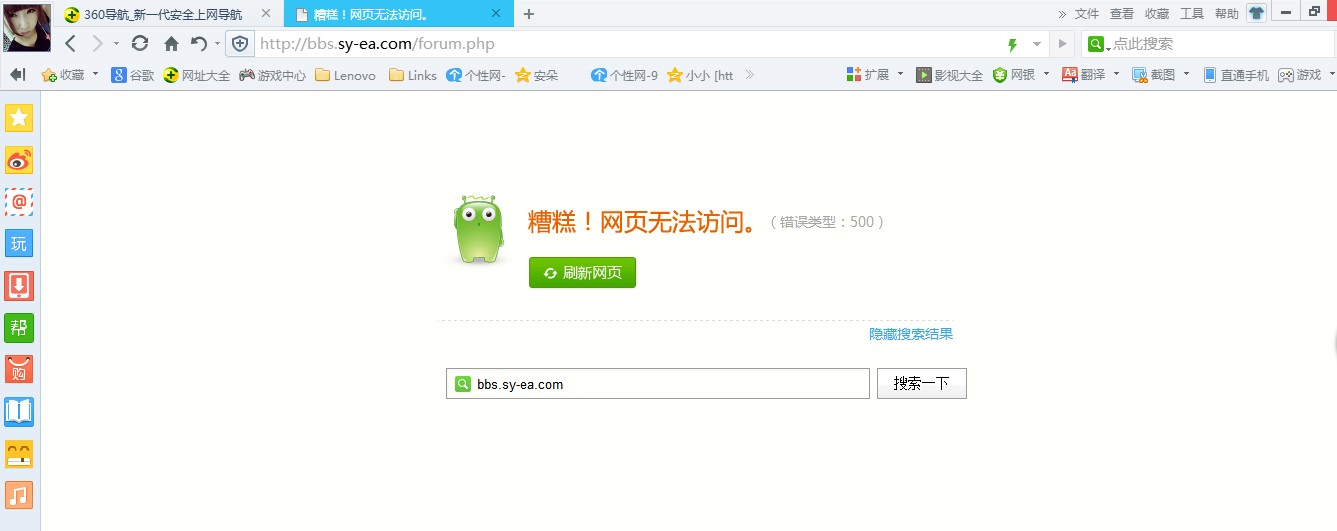1337x531 pixels.
Task: Open the 文件 menu
Action: (x=1087, y=14)
